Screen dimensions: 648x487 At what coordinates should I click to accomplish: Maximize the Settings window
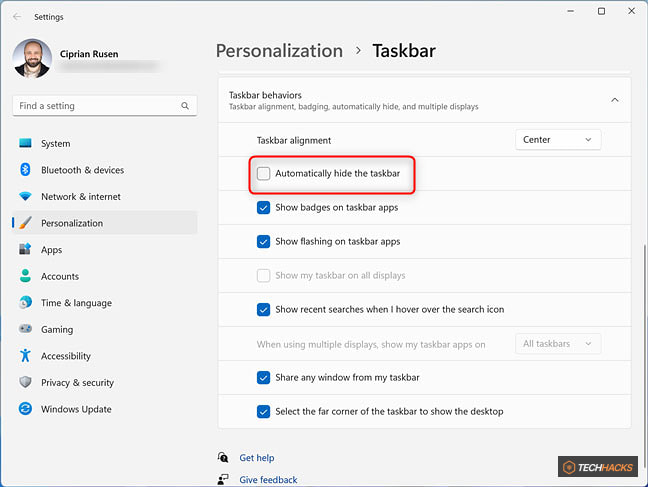point(601,11)
